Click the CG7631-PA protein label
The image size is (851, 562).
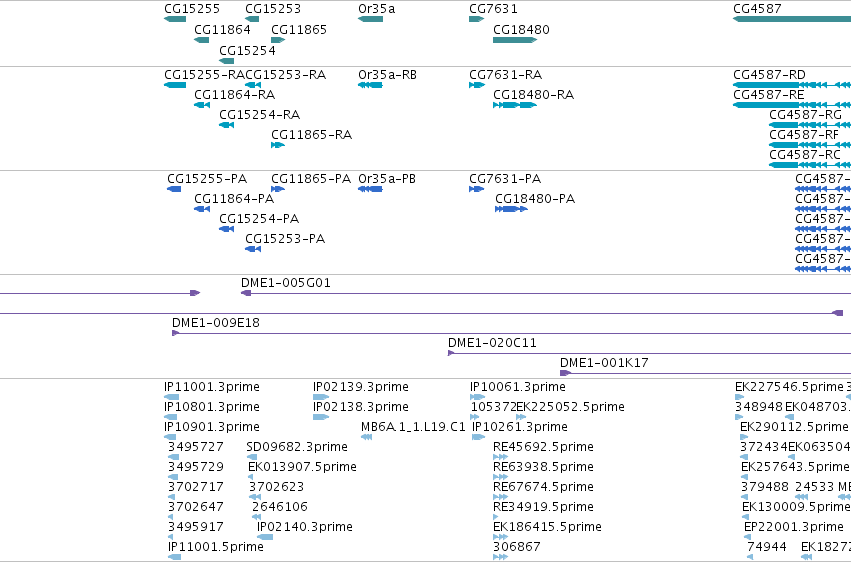click(505, 178)
